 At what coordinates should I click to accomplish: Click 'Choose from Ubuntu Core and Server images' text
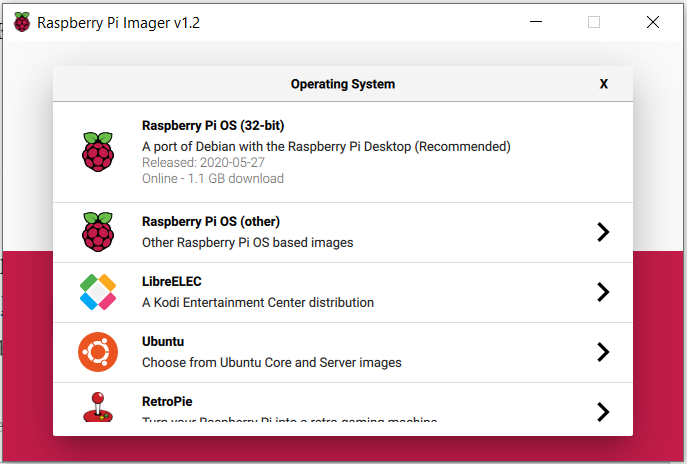coord(272,363)
